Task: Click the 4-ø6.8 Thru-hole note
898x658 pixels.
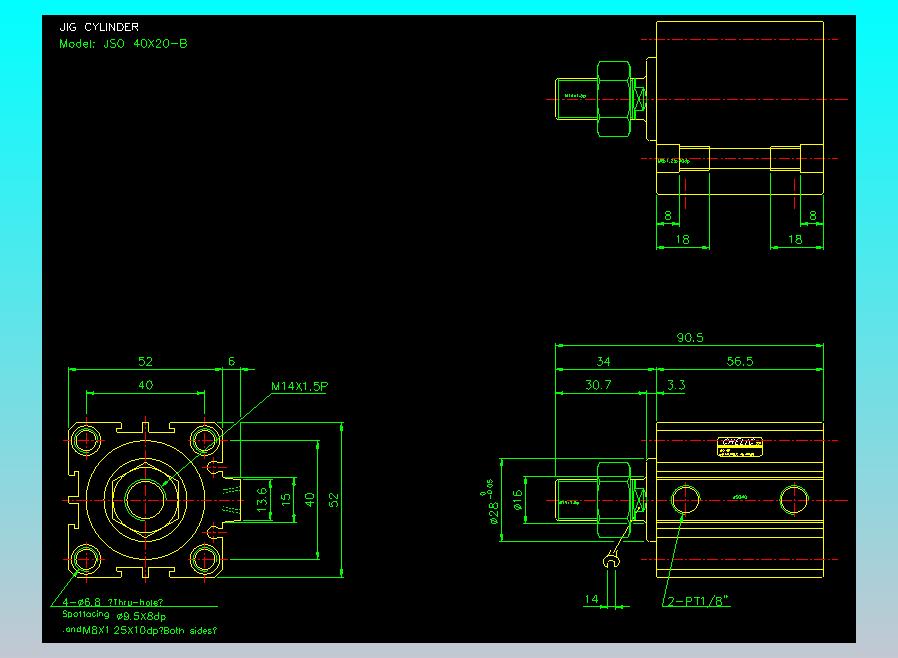Action: coord(113,602)
